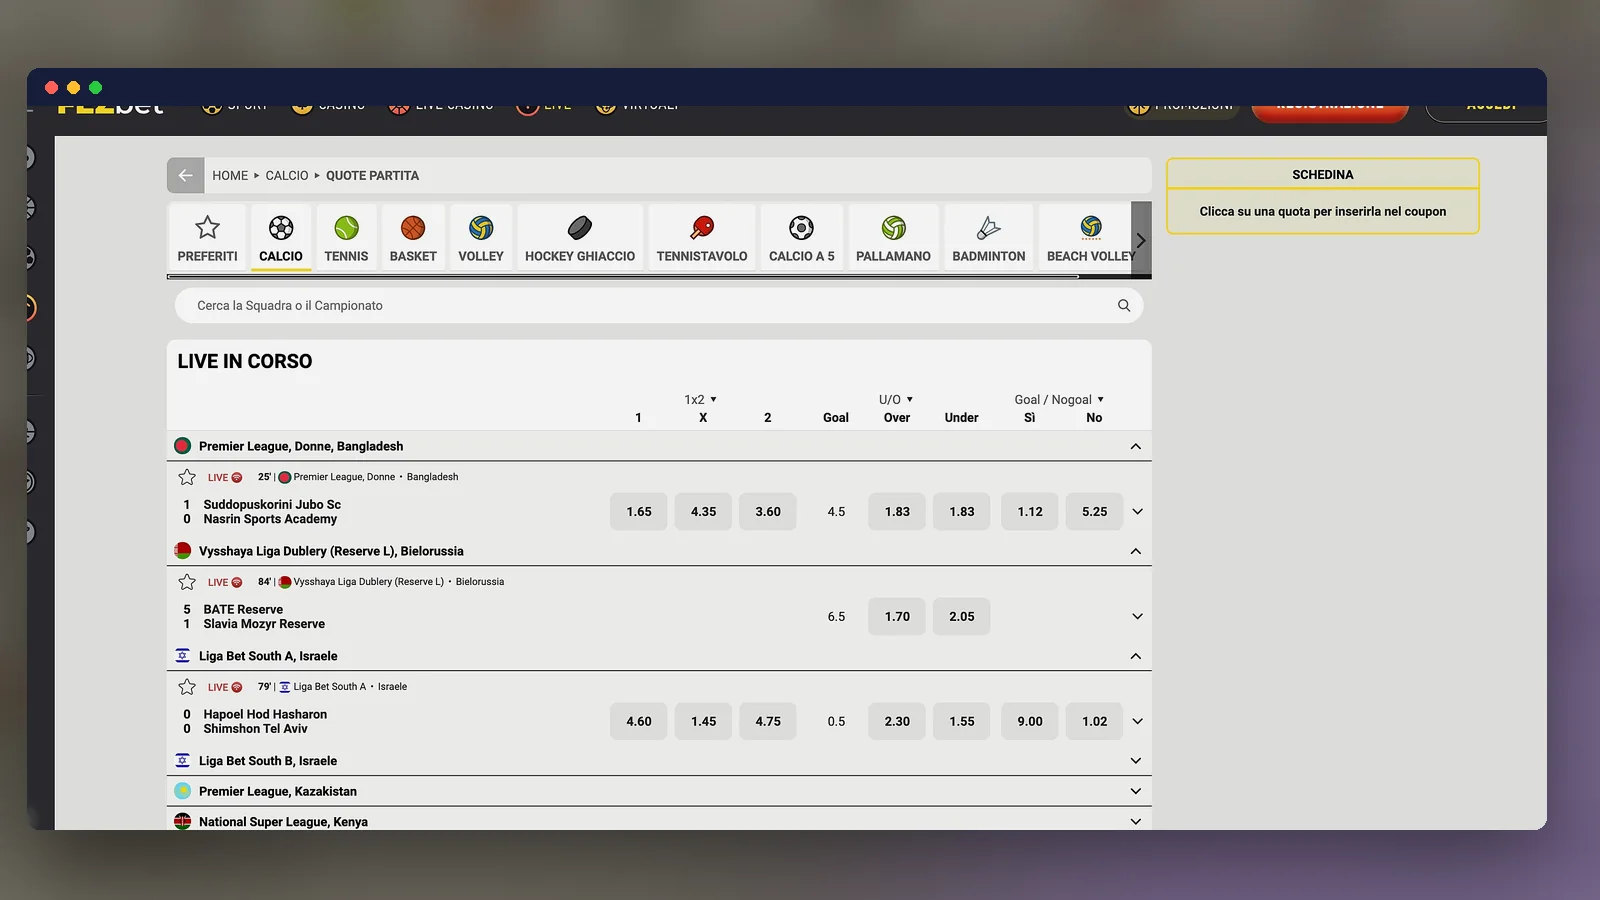Open the 1x2 market dropdown
This screenshot has height=900, width=1600.
click(701, 399)
